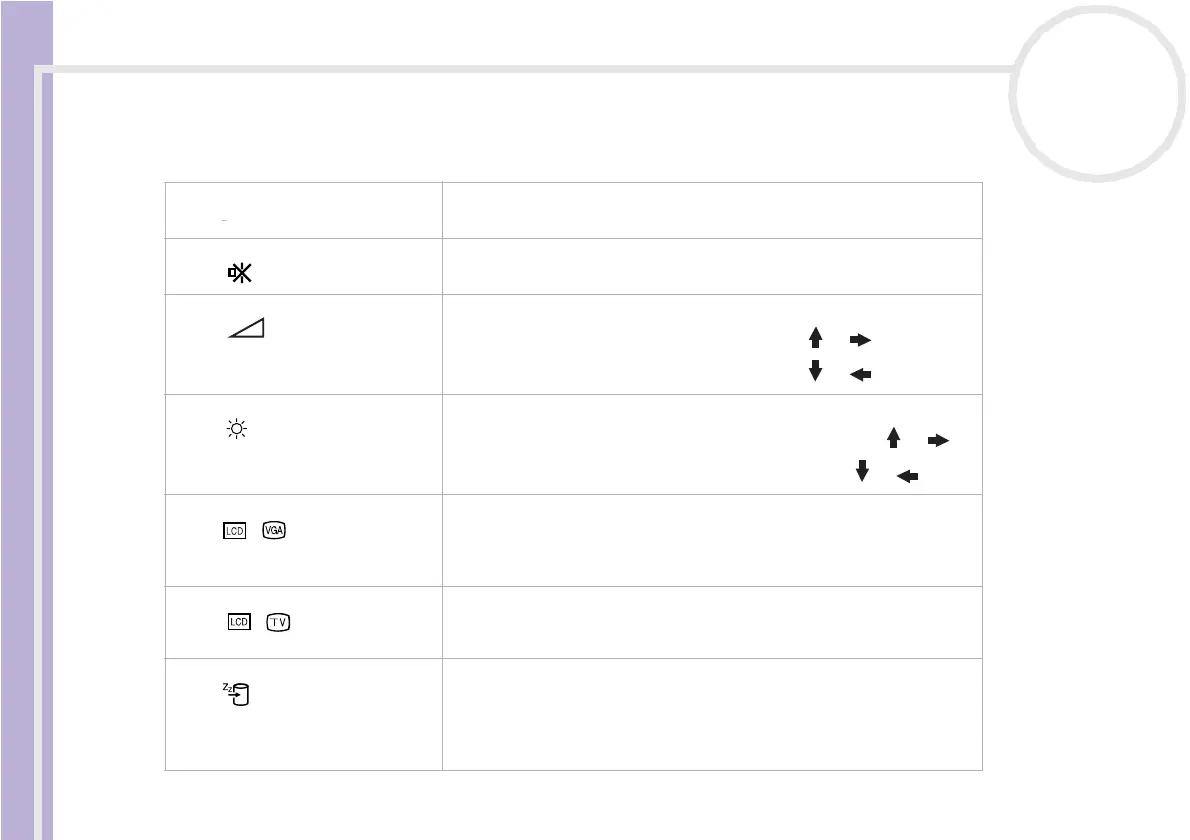Image resolution: width=1190 pixels, height=840 pixels.
Task: Click the muted speaker icon
Action: coord(238,272)
